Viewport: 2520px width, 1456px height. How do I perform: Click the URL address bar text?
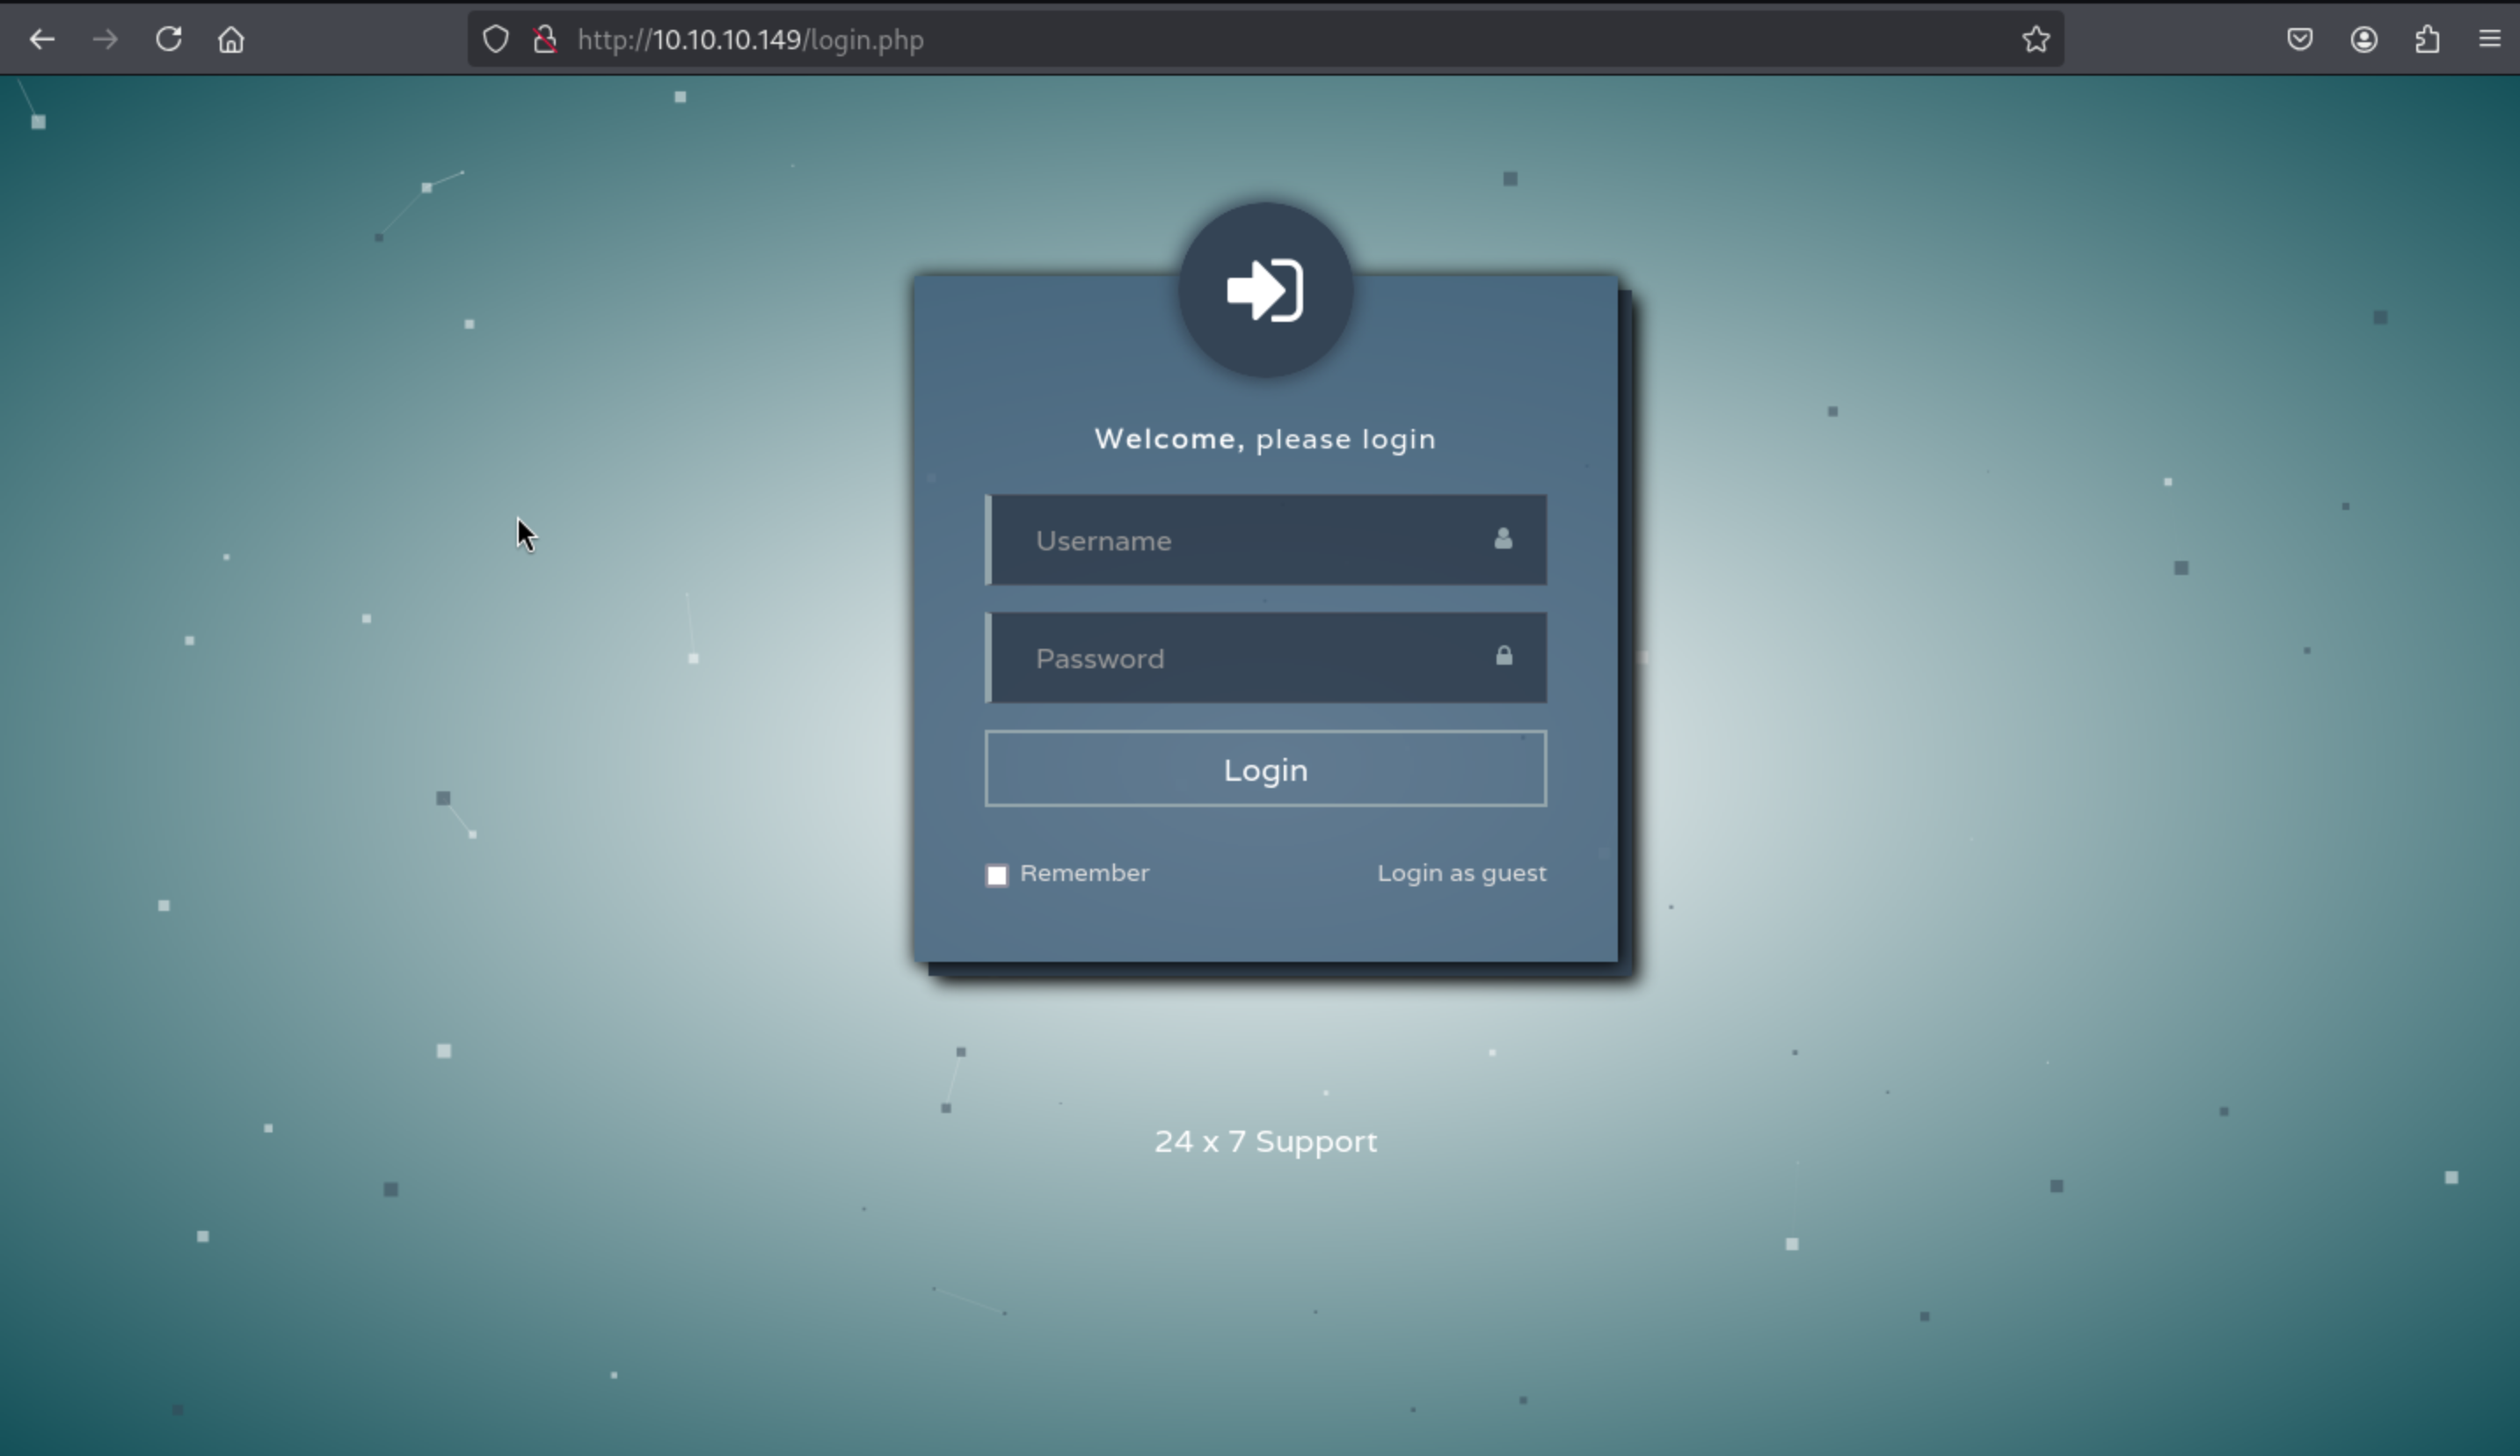750,40
